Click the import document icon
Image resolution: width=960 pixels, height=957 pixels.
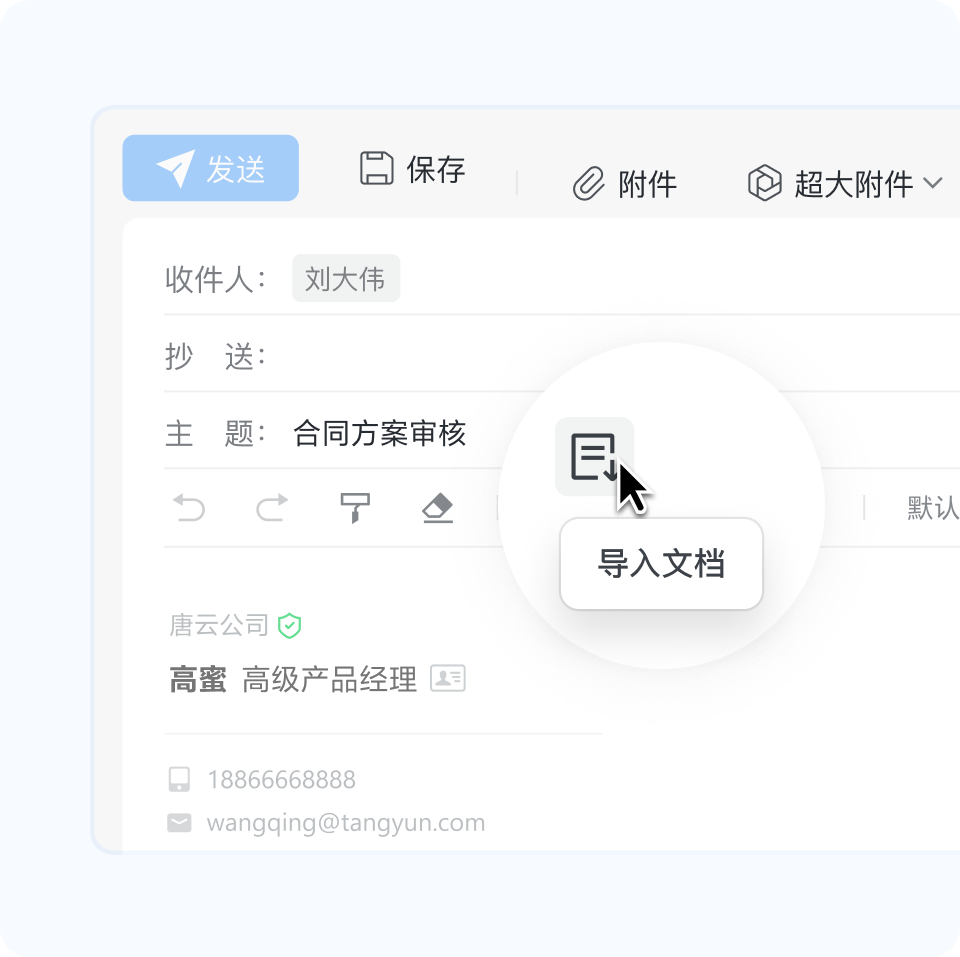(x=595, y=456)
